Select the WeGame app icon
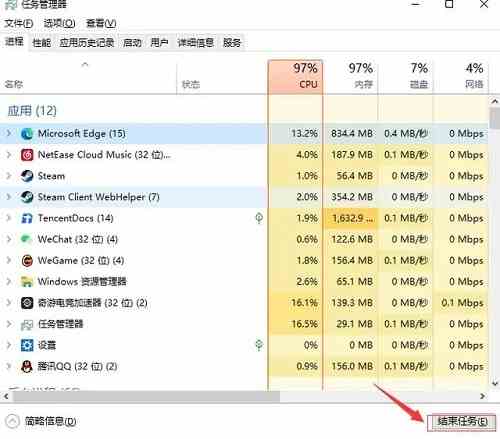 tap(27, 261)
